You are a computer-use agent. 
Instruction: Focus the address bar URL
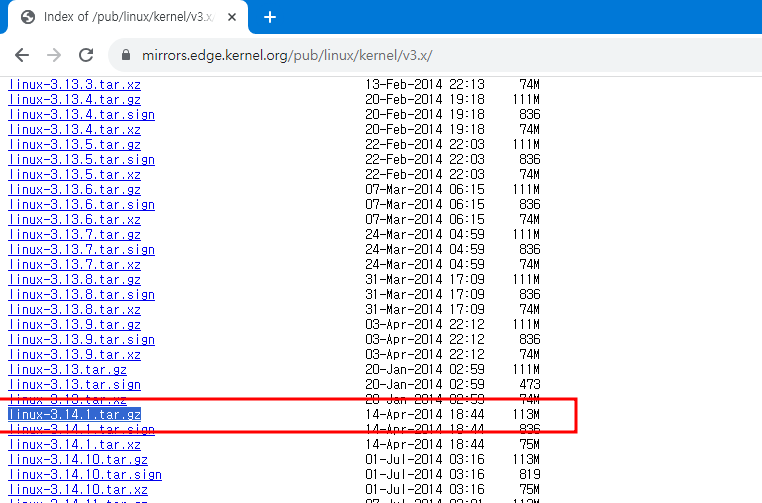[287, 55]
